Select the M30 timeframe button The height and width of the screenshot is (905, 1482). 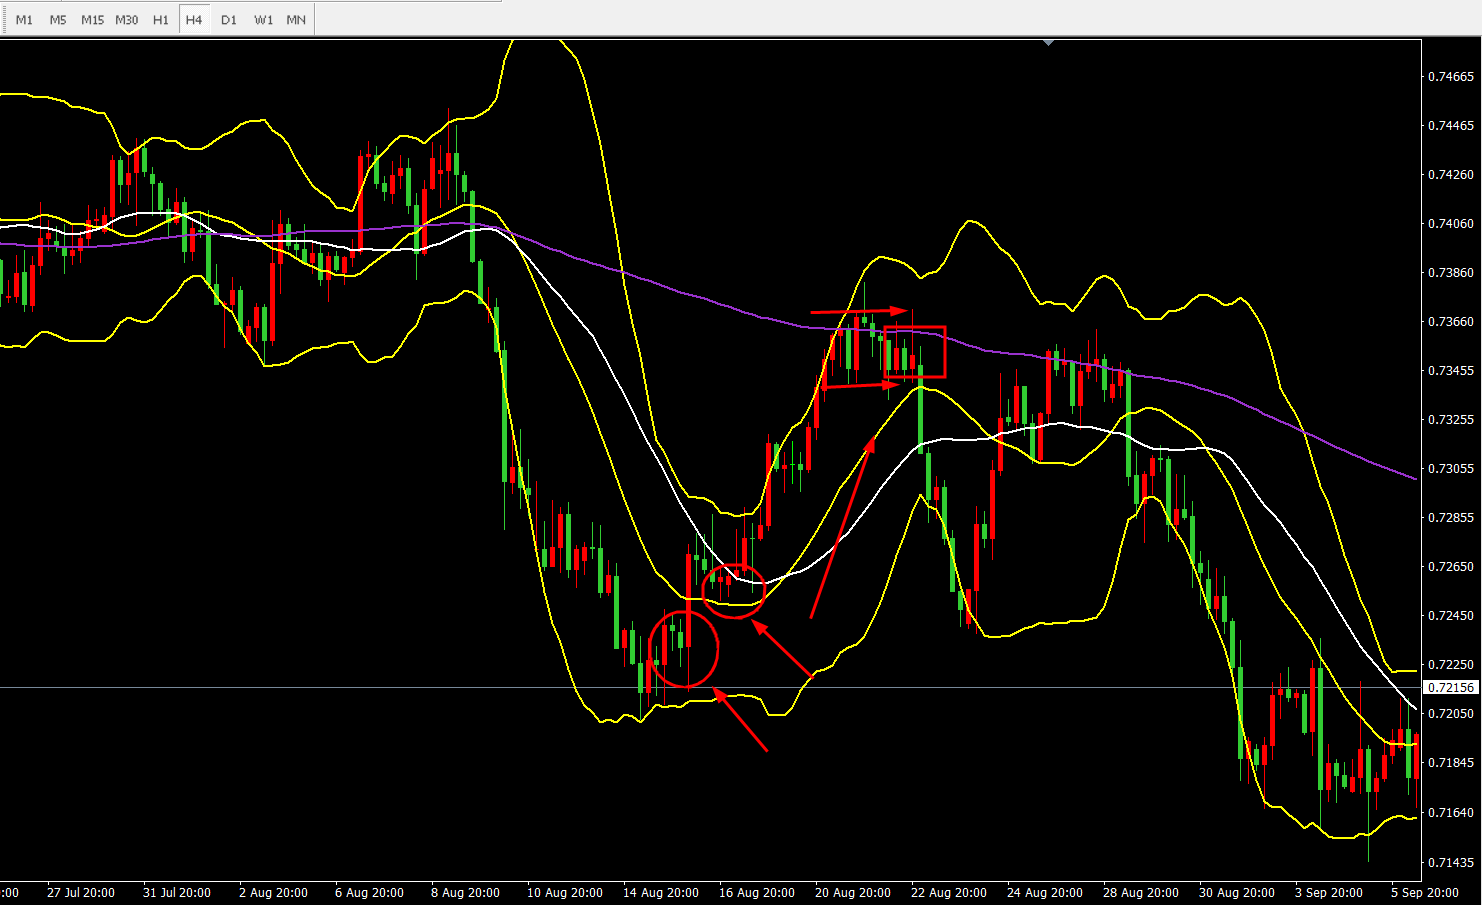[x=127, y=19]
